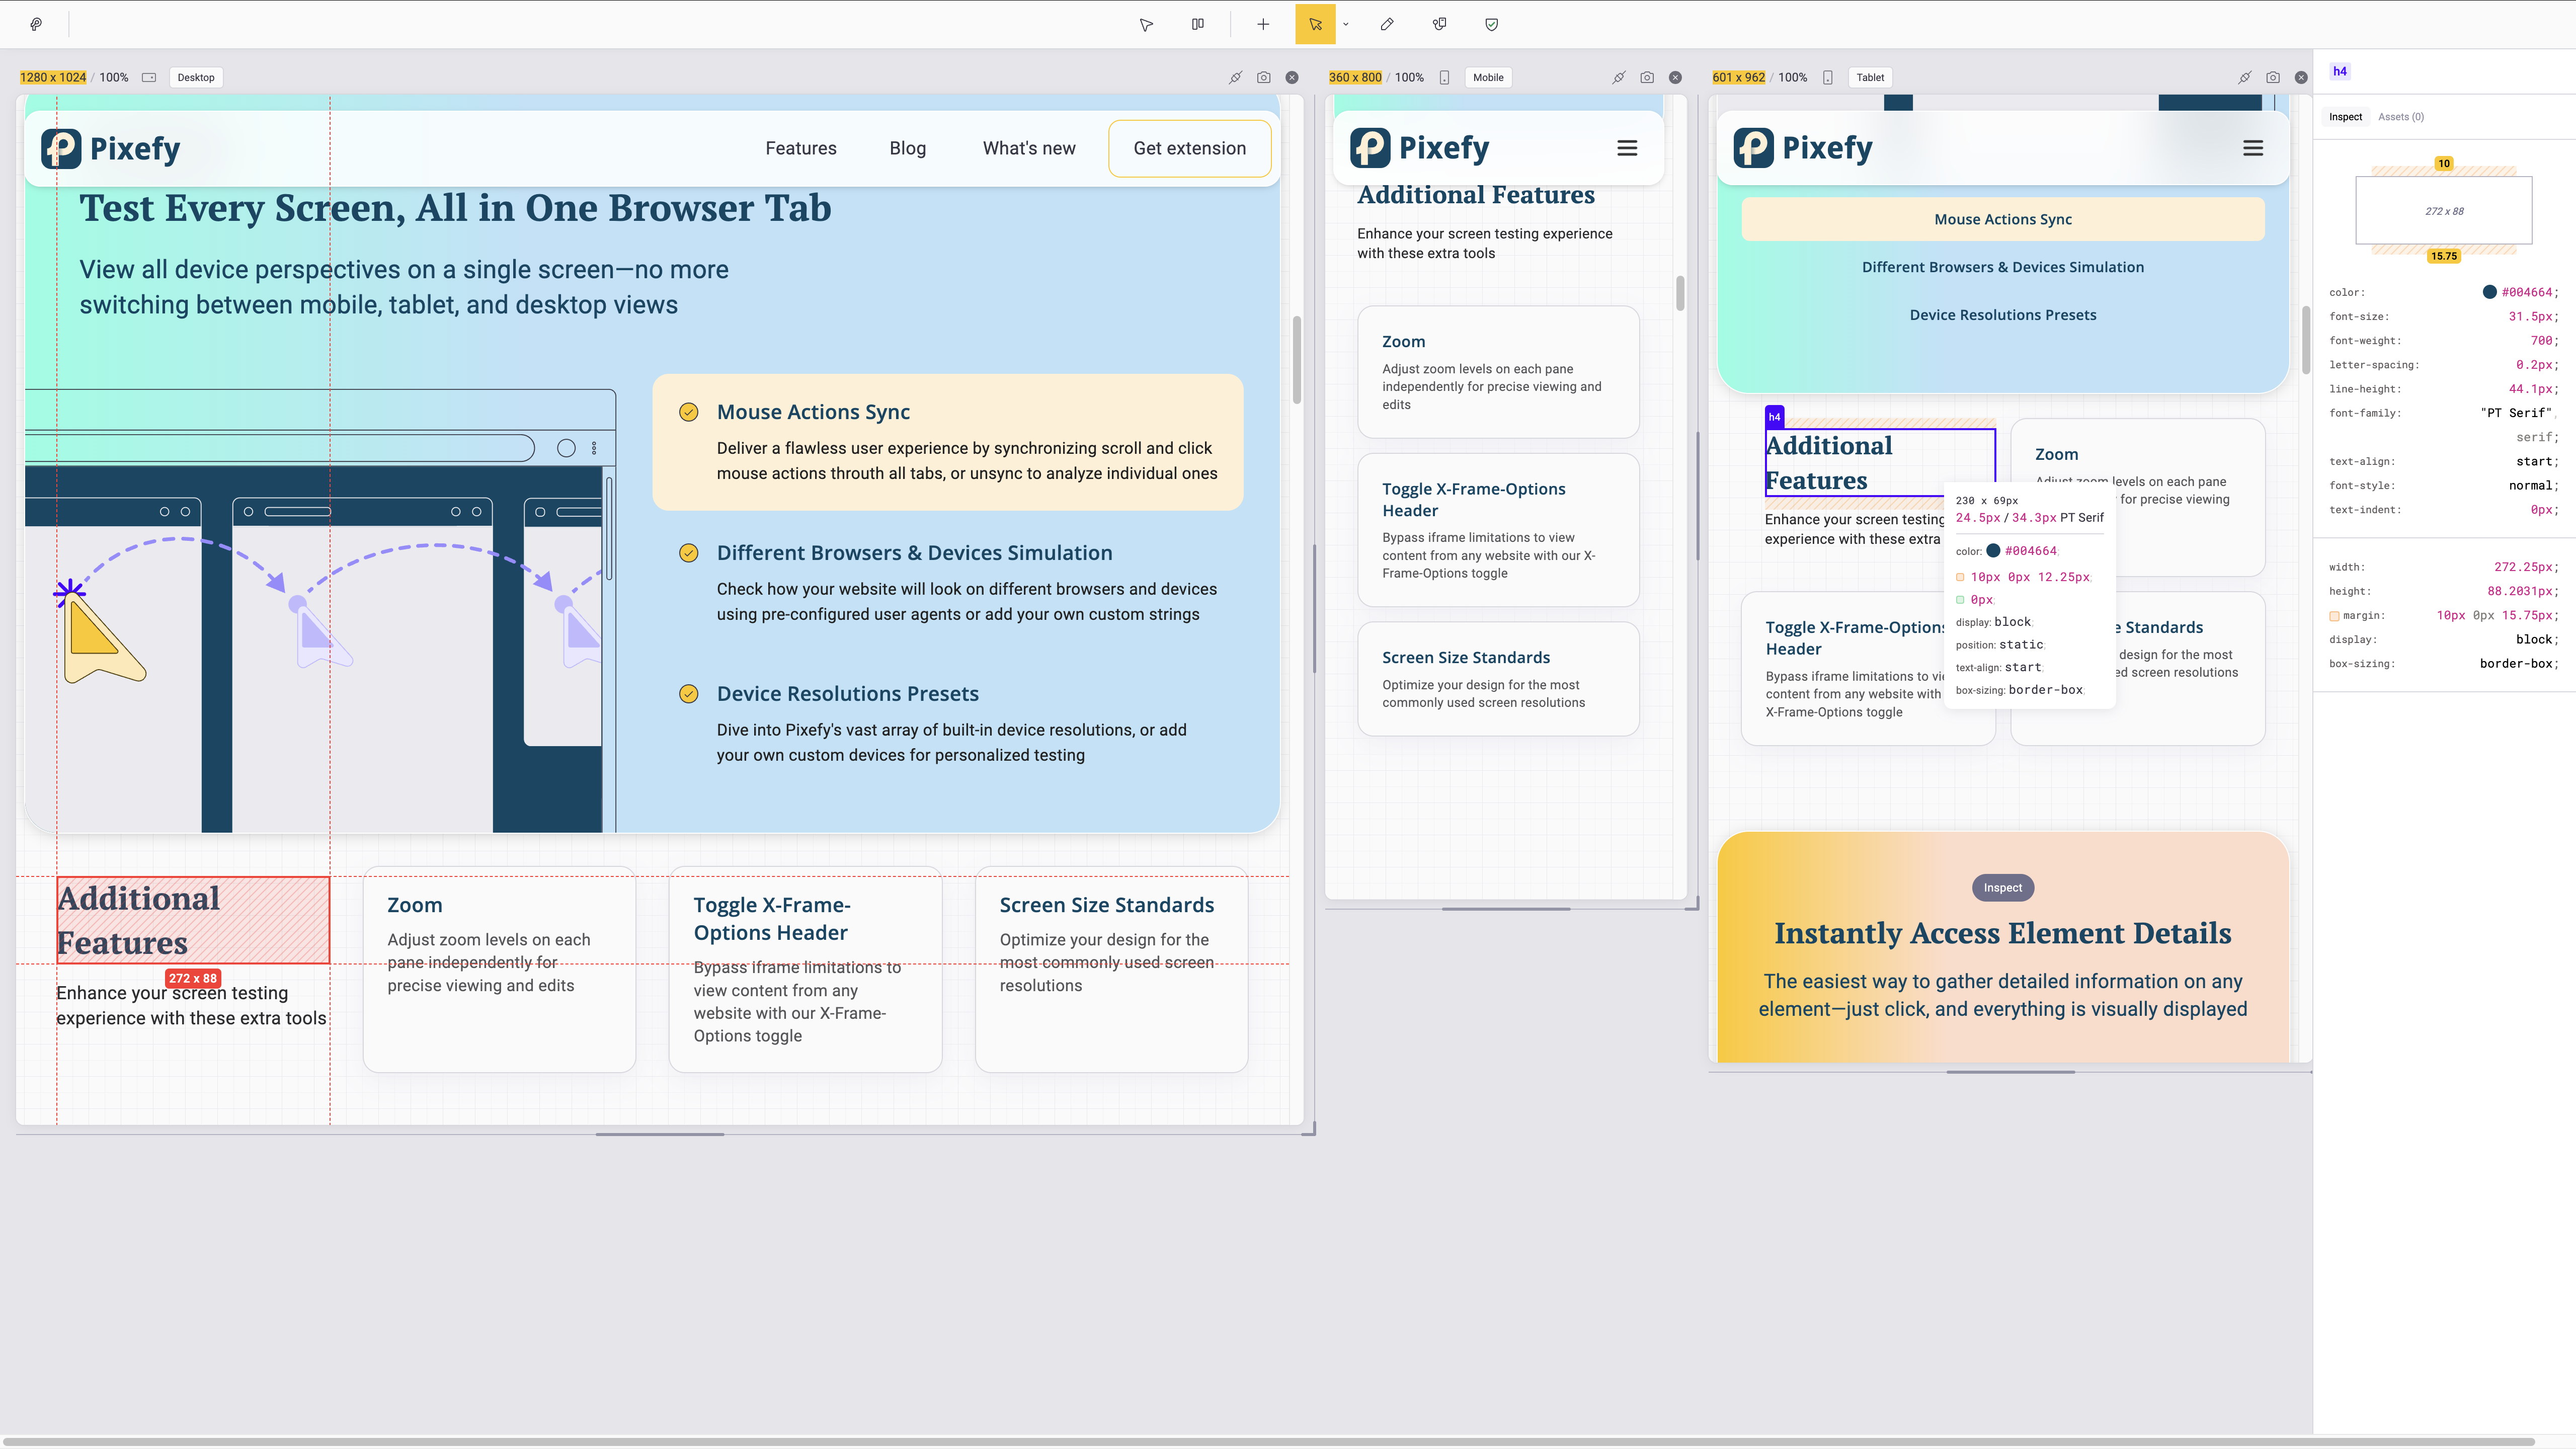Switch to the Inspect tab in side panel
The width and height of the screenshot is (2576, 1449).
point(2345,117)
